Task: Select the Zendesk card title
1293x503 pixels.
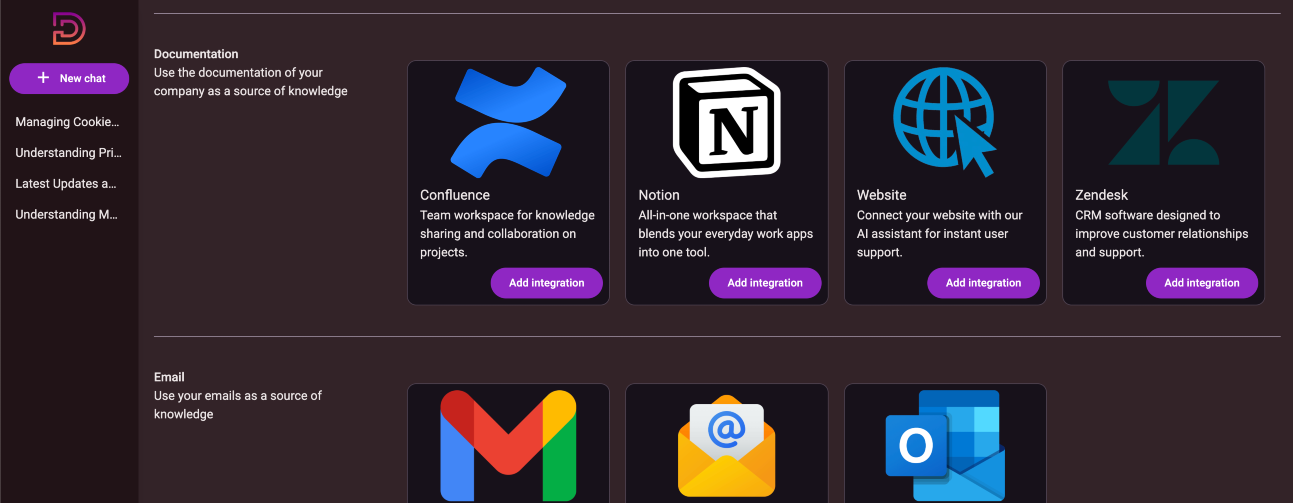Action: pos(1102,195)
